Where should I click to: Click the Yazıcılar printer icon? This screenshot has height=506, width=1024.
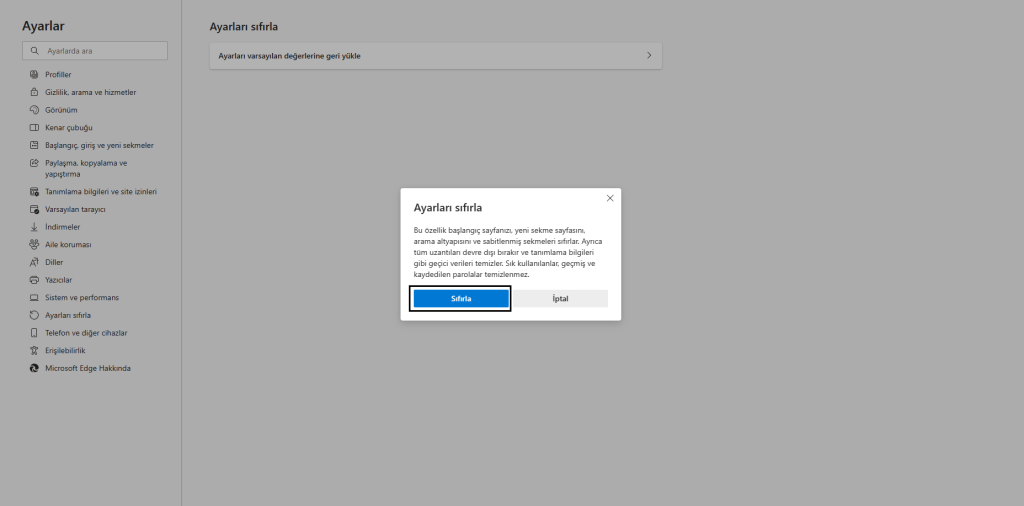34,279
